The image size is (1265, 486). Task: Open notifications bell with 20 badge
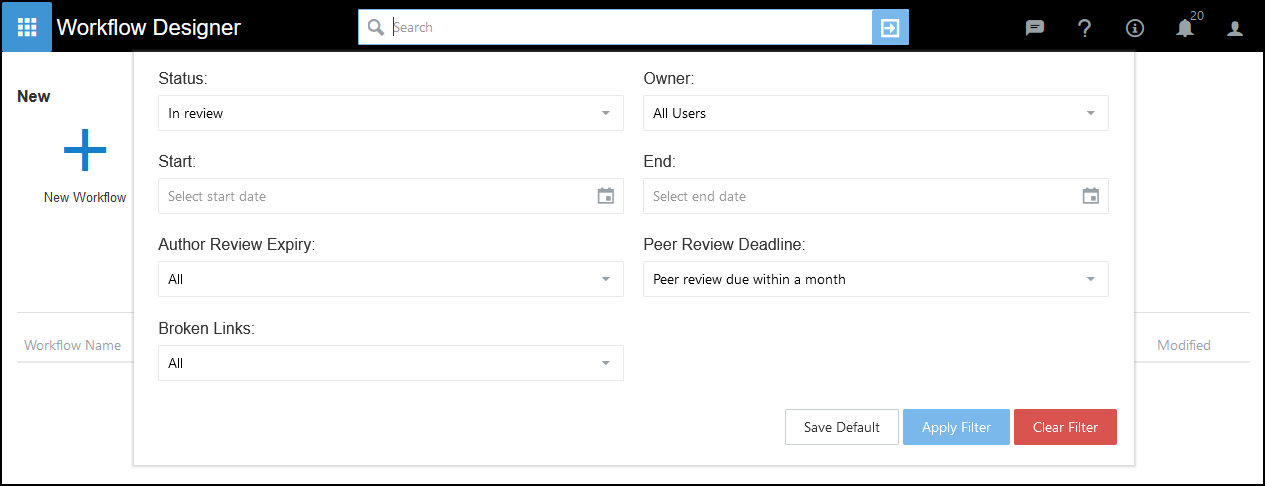pos(1185,28)
